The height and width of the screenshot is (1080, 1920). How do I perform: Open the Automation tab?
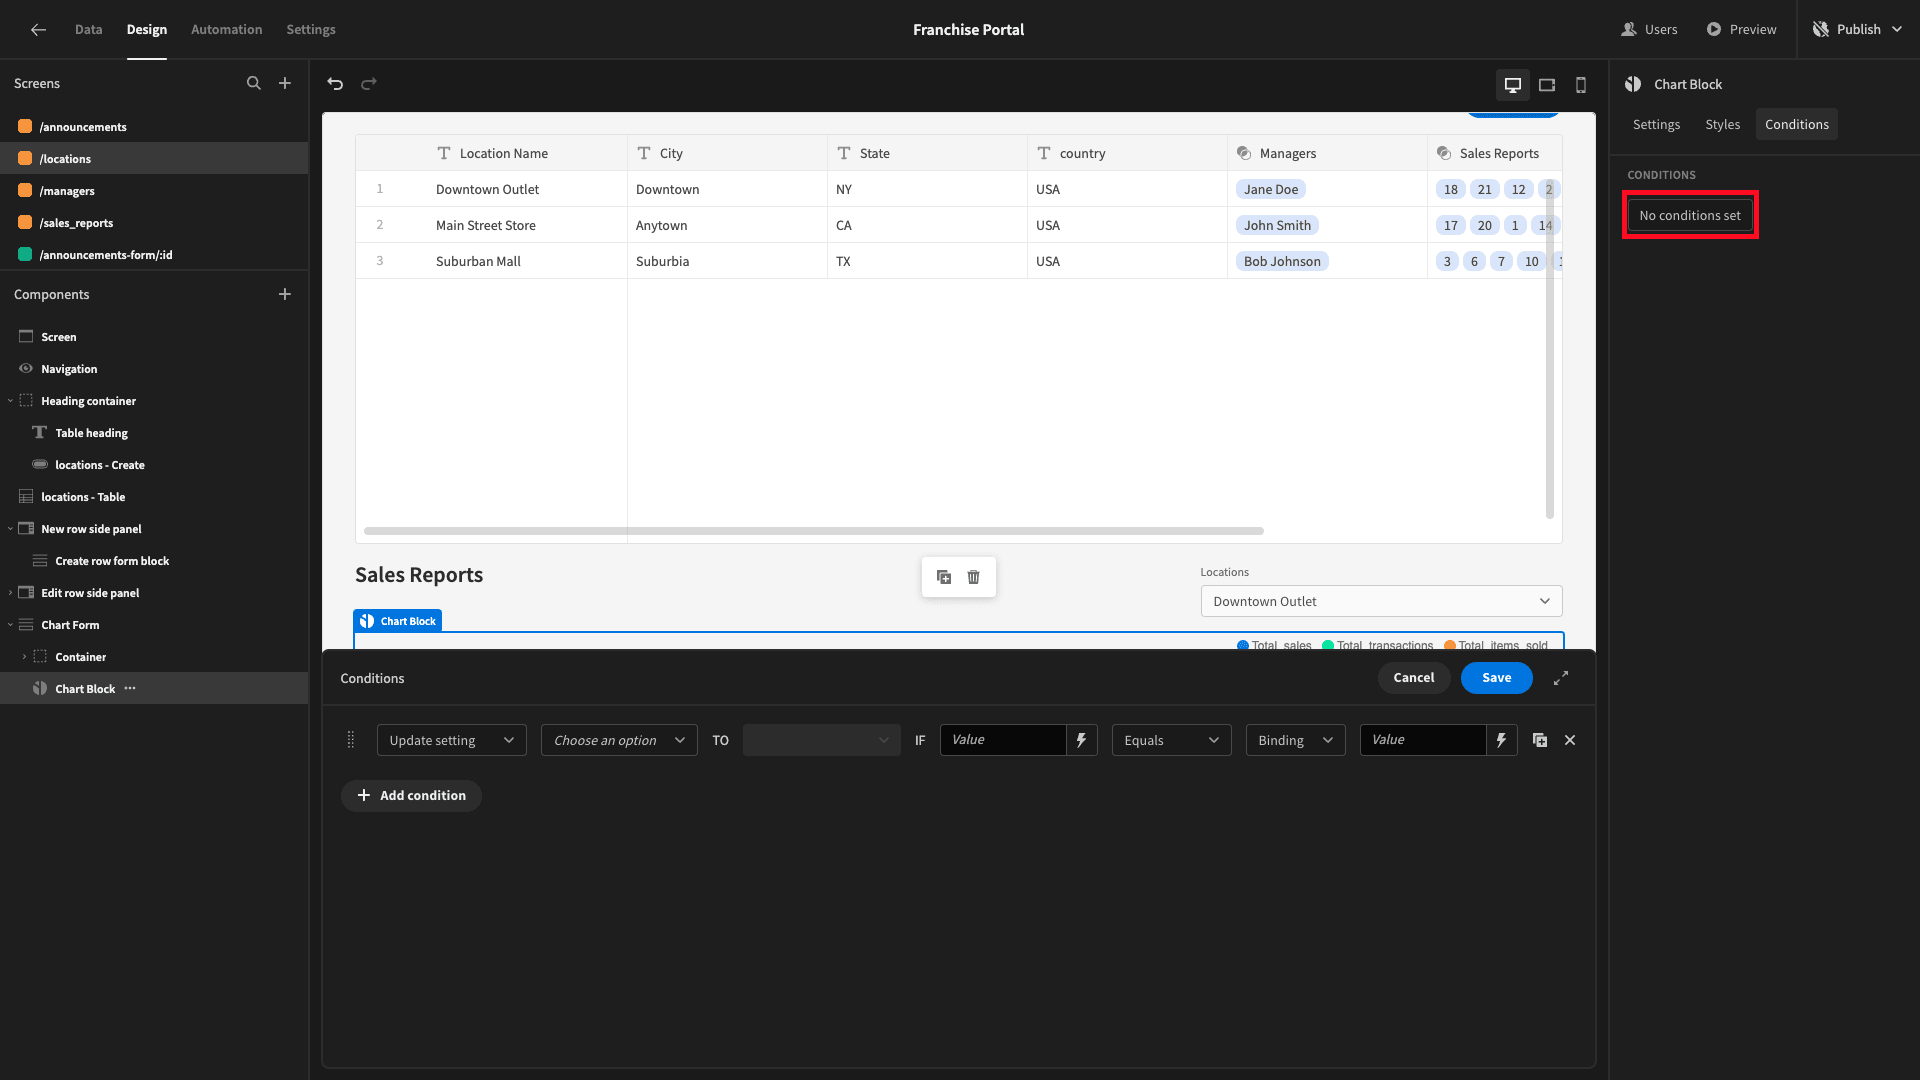point(227,30)
